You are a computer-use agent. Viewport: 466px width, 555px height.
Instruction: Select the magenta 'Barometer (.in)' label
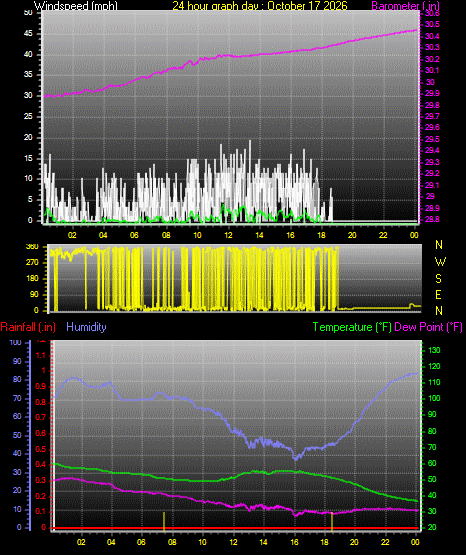405,6
